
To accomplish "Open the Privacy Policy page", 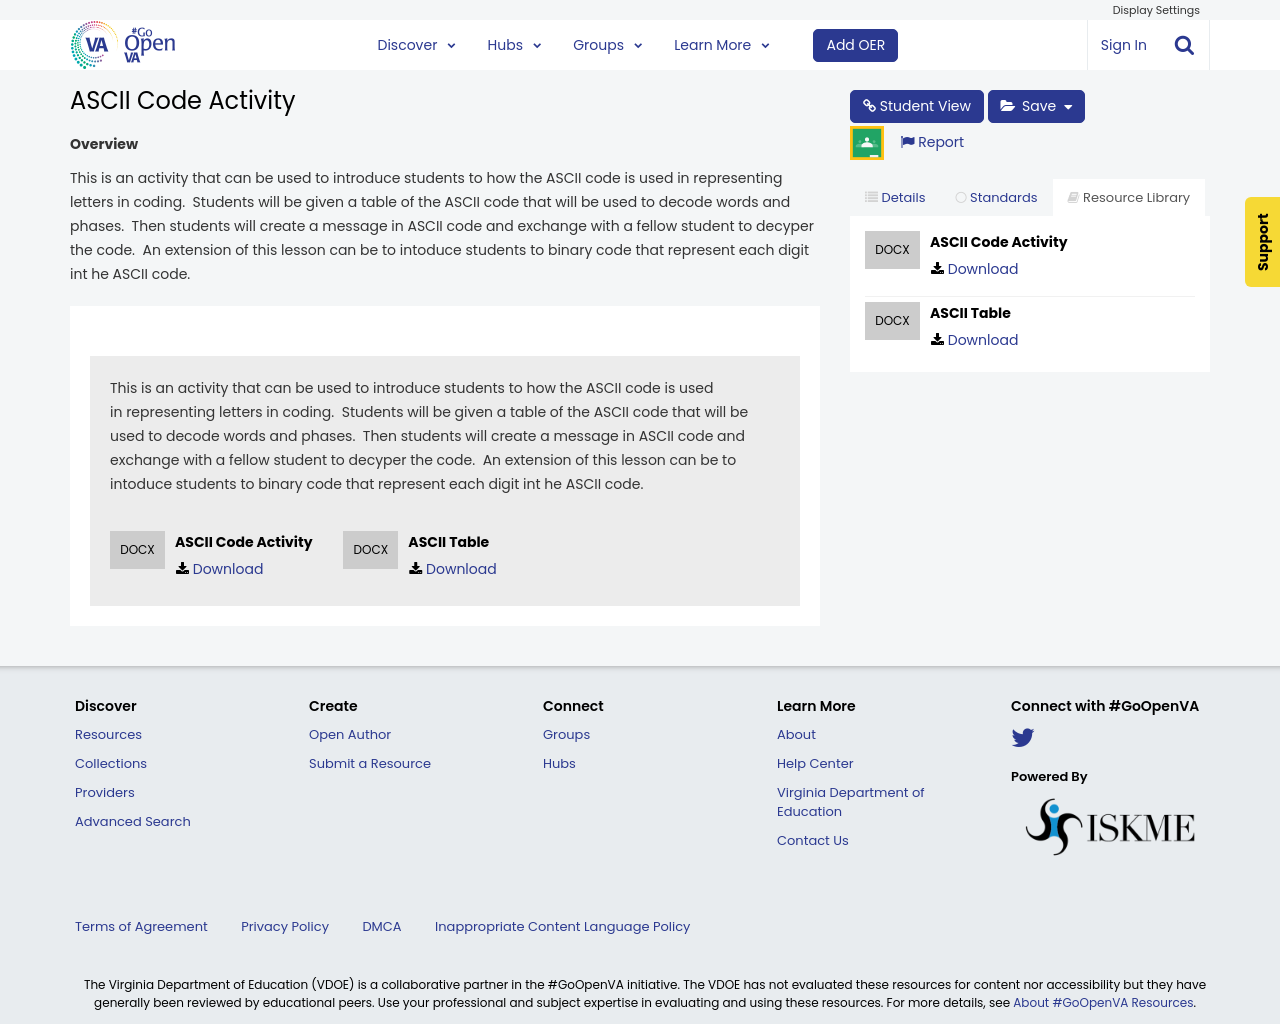I will (x=284, y=926).
